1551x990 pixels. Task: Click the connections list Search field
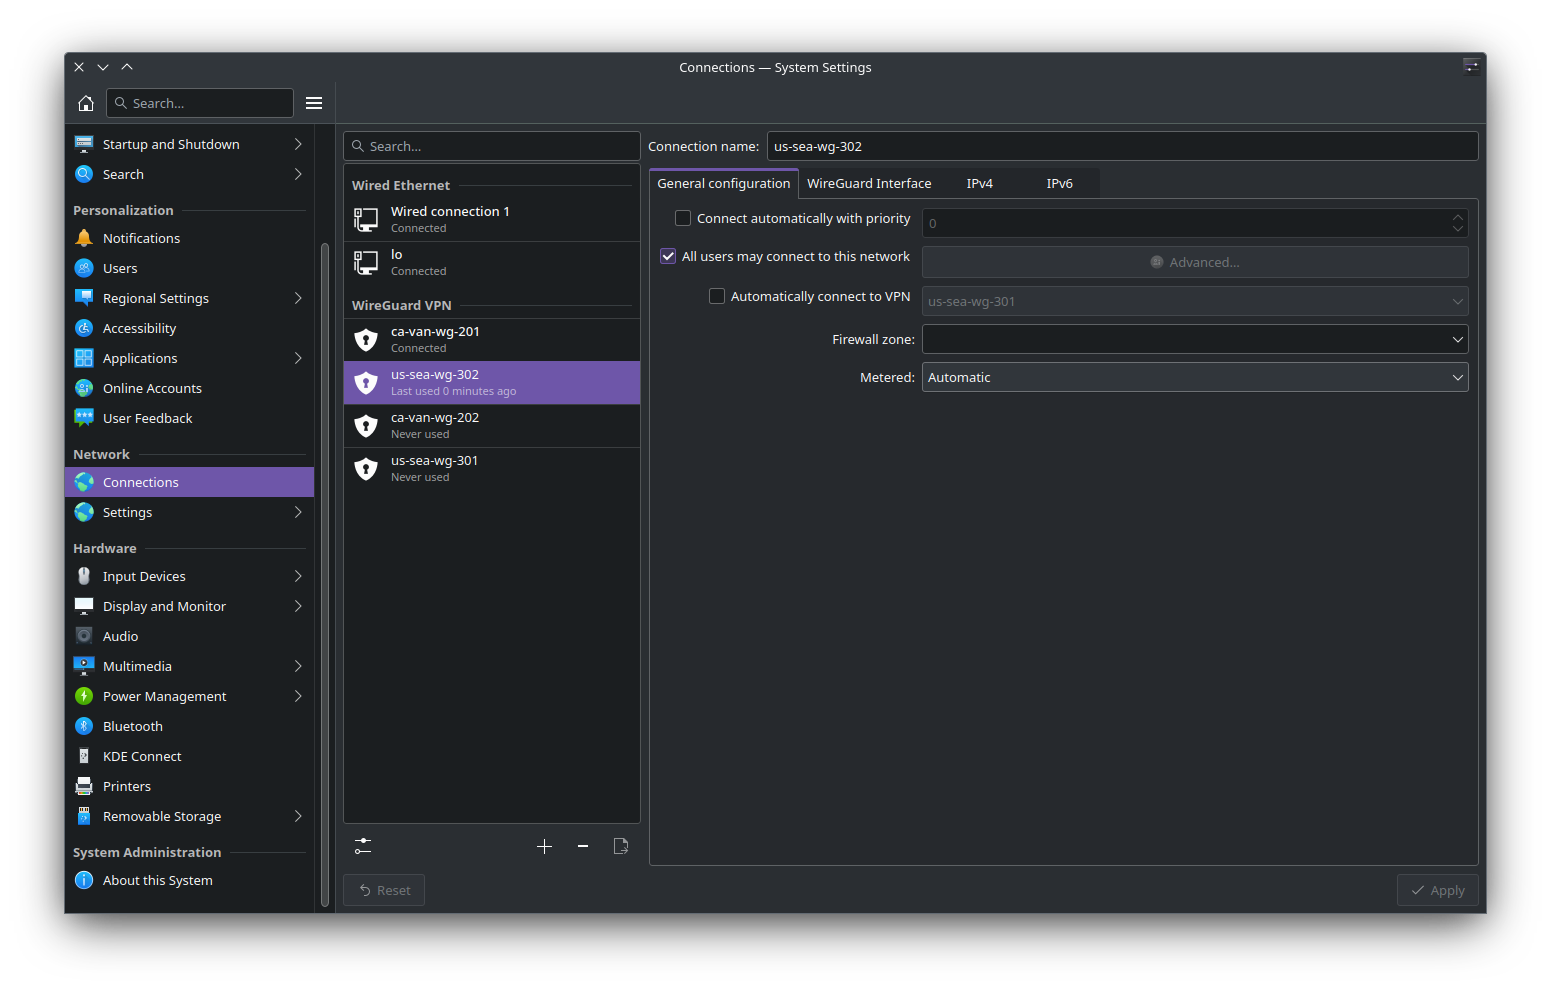492,146
